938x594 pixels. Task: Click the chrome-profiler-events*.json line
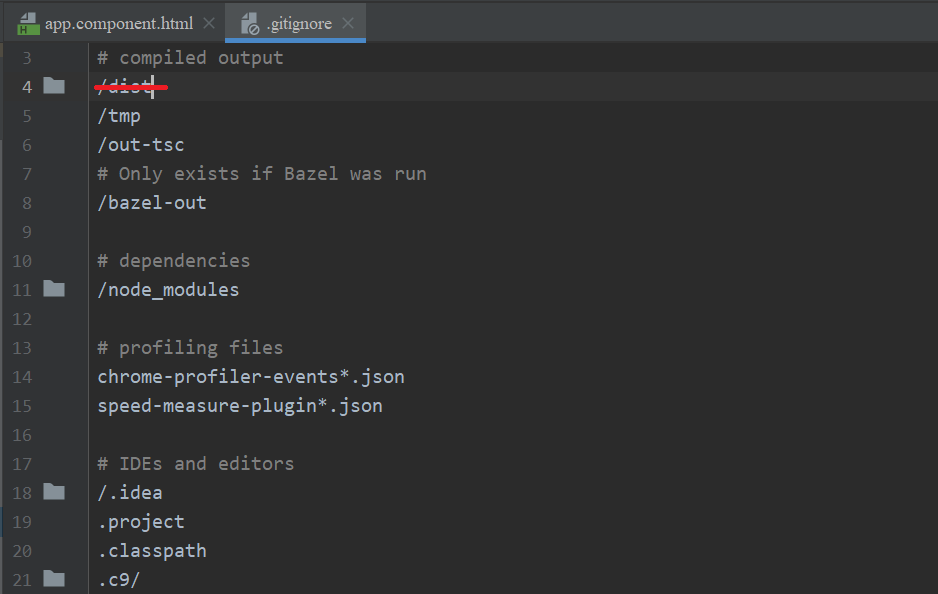250,377
